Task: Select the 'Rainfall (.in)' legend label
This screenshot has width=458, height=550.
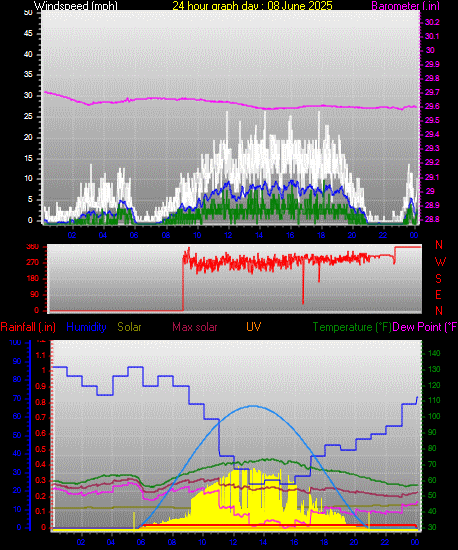Action: click(x=28, y=327)
